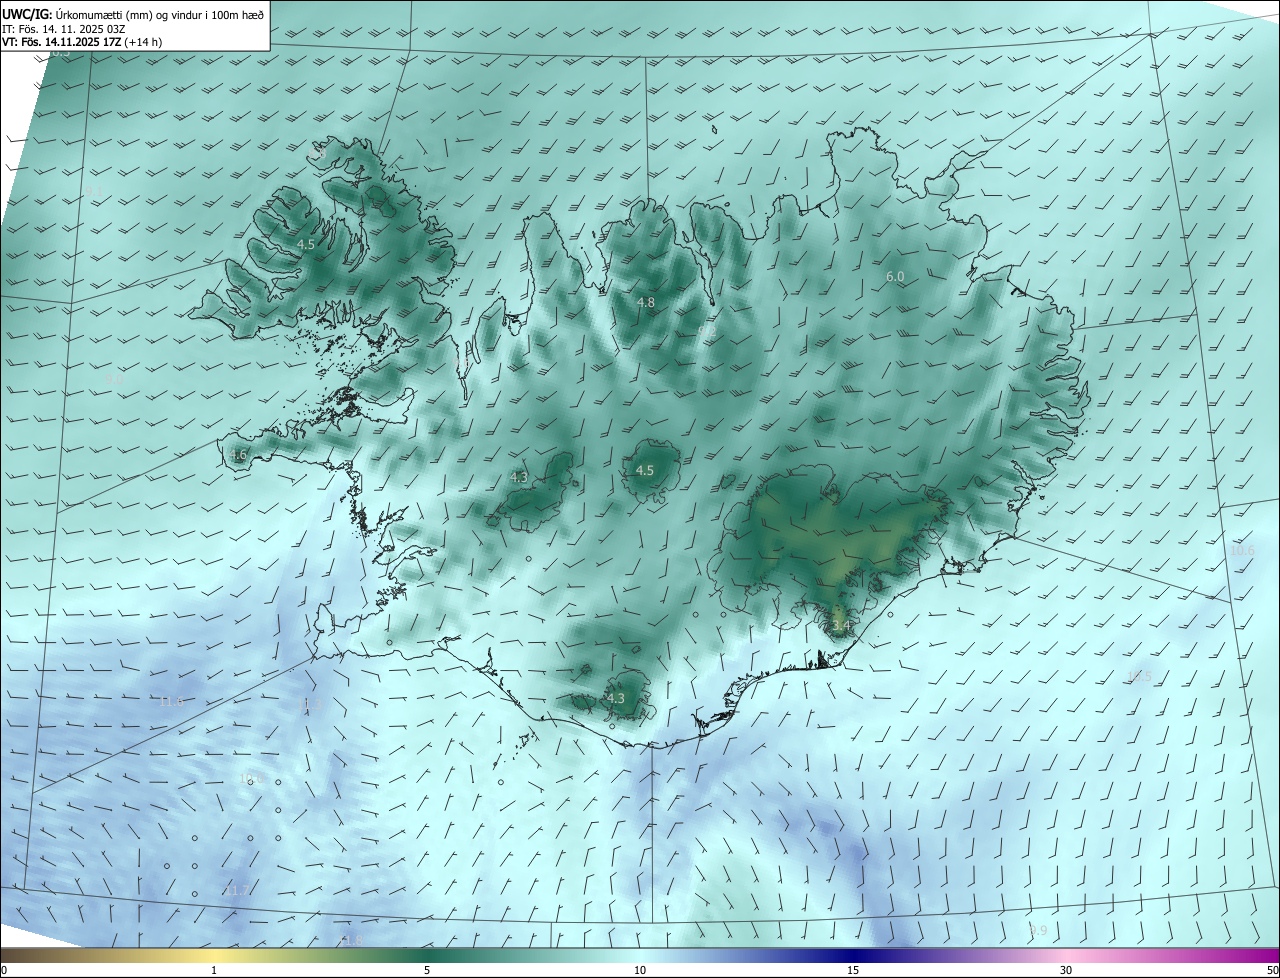Click the 11.7 value over the southwest ocean

237,890
